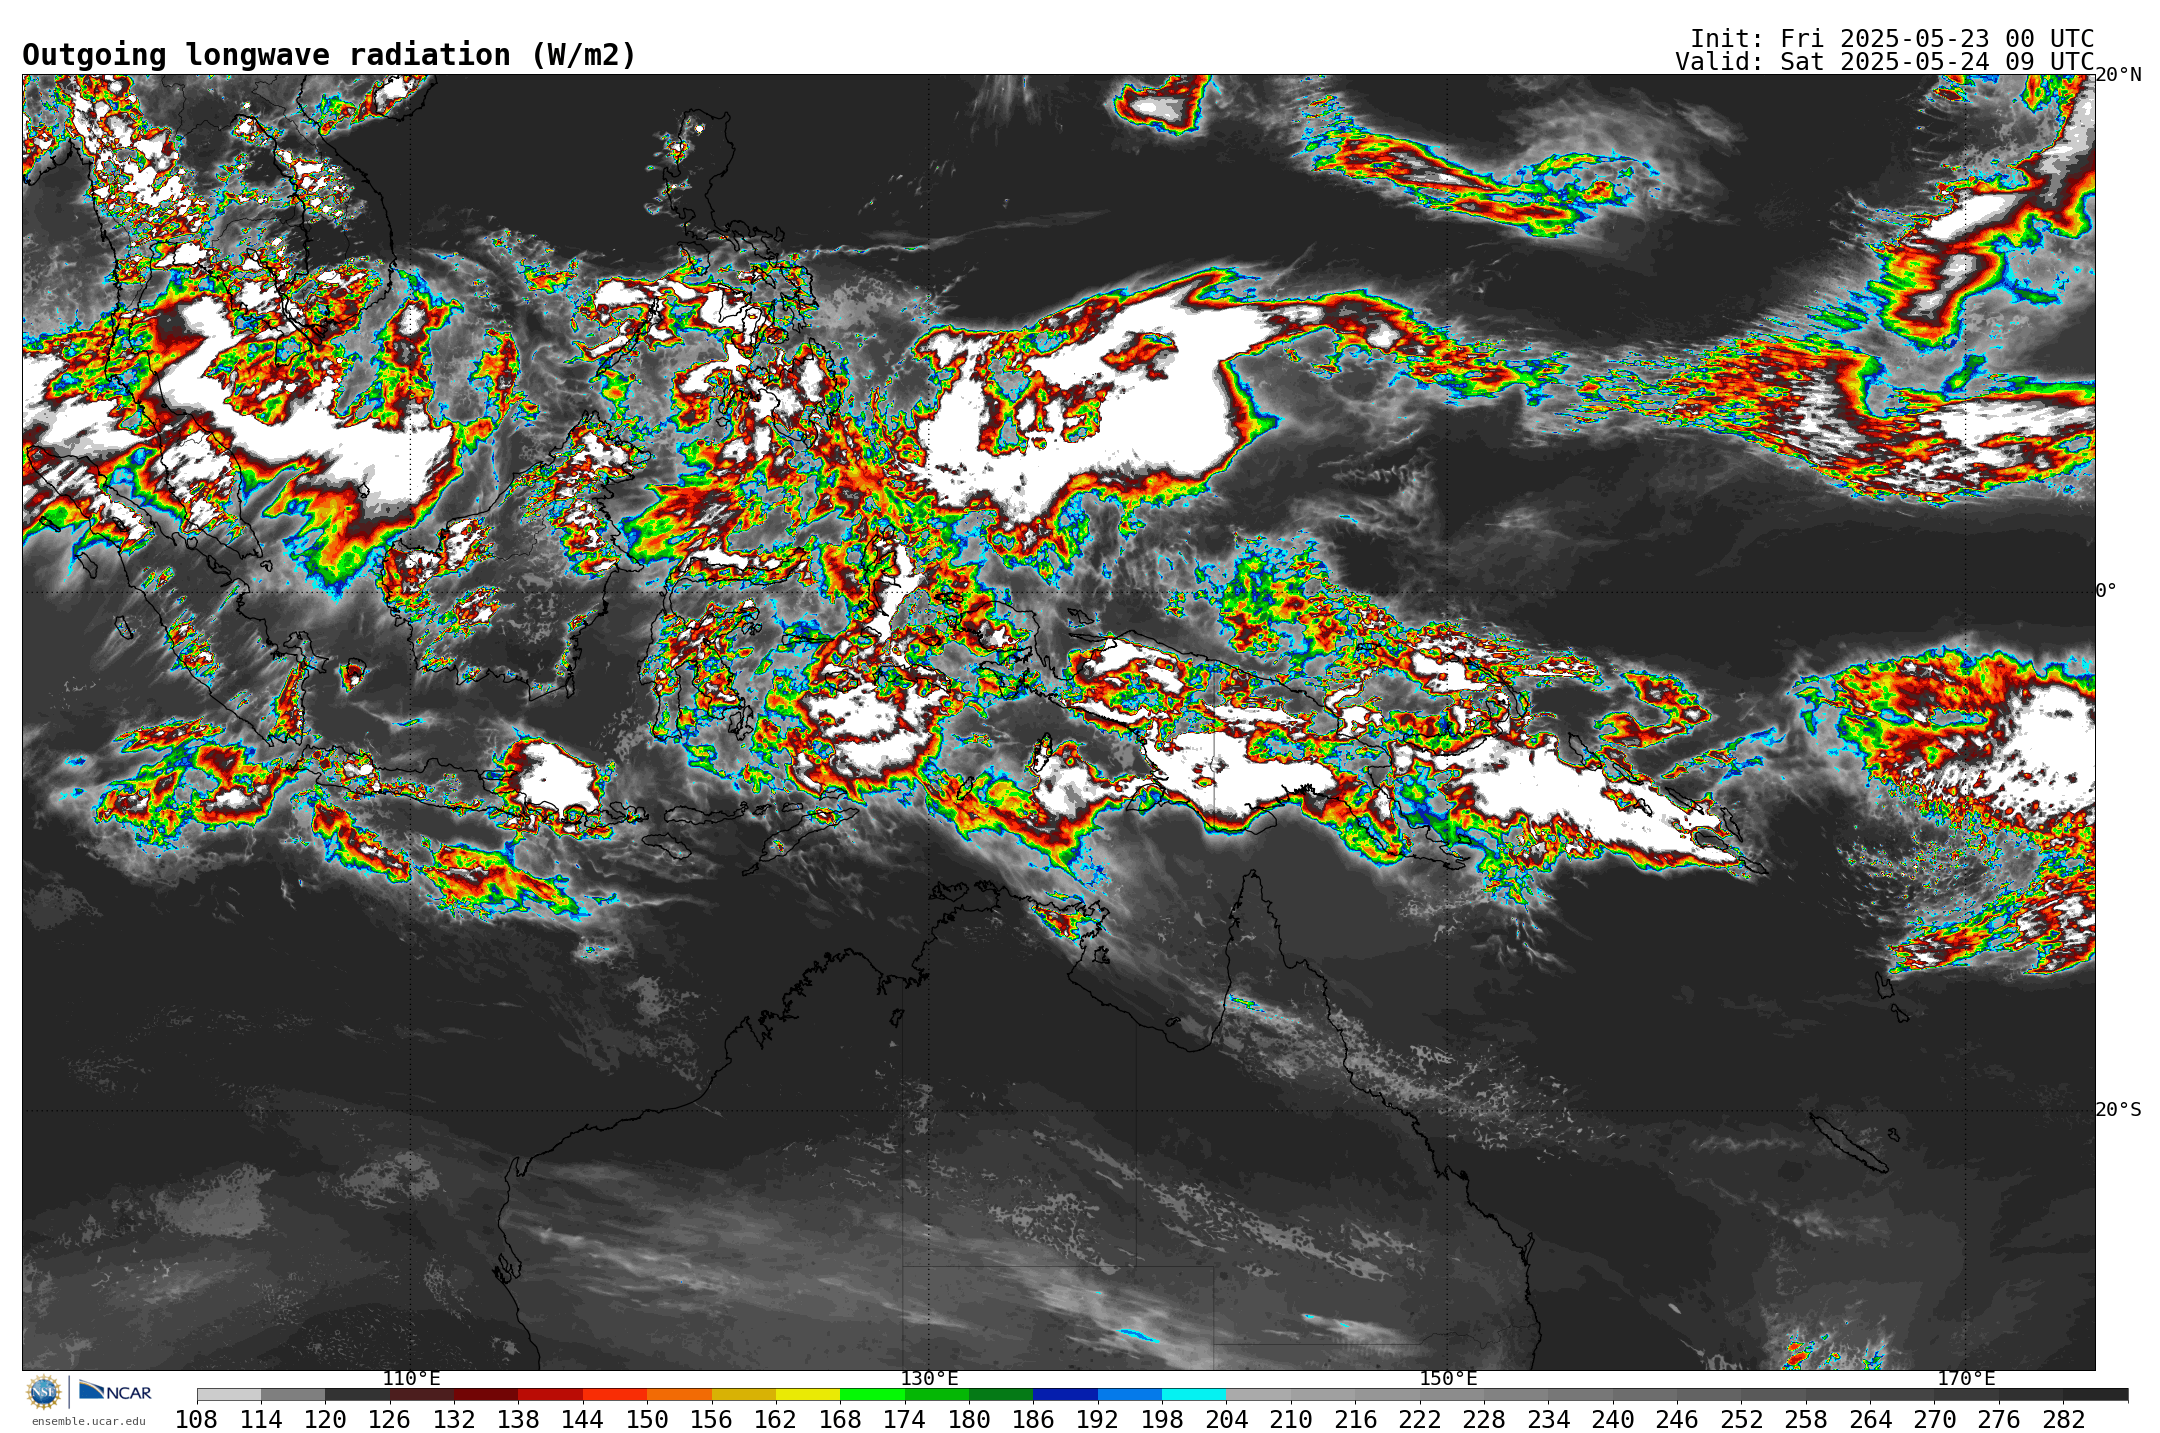The height and width of the screenshot is (1433, 2160).
Task: Click the dark red colorbar segment 138–144
Action: [x=550, y=1395]
